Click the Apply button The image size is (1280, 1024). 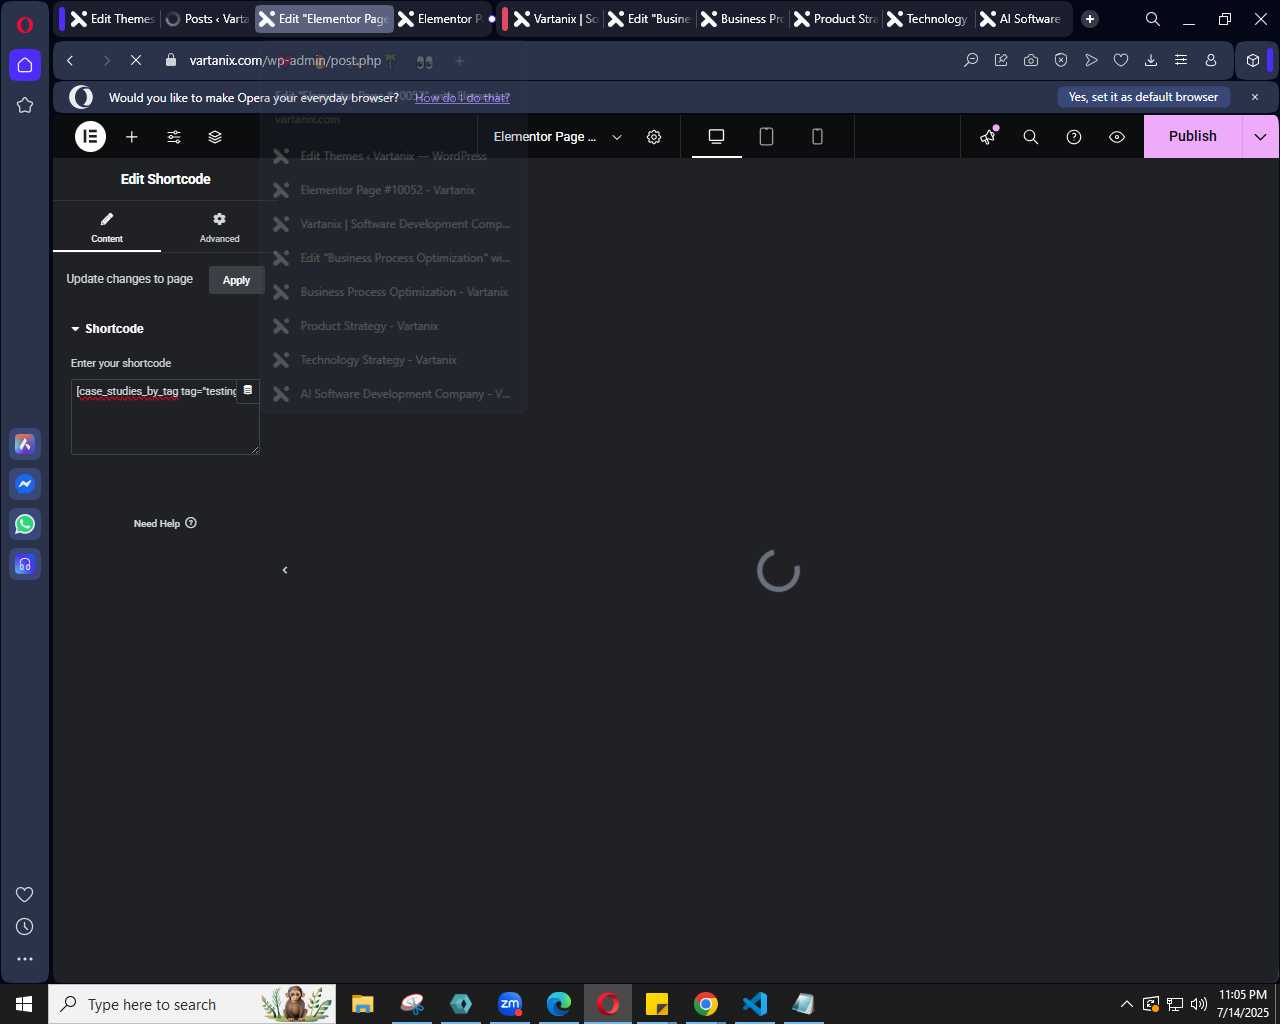(237, 280)
